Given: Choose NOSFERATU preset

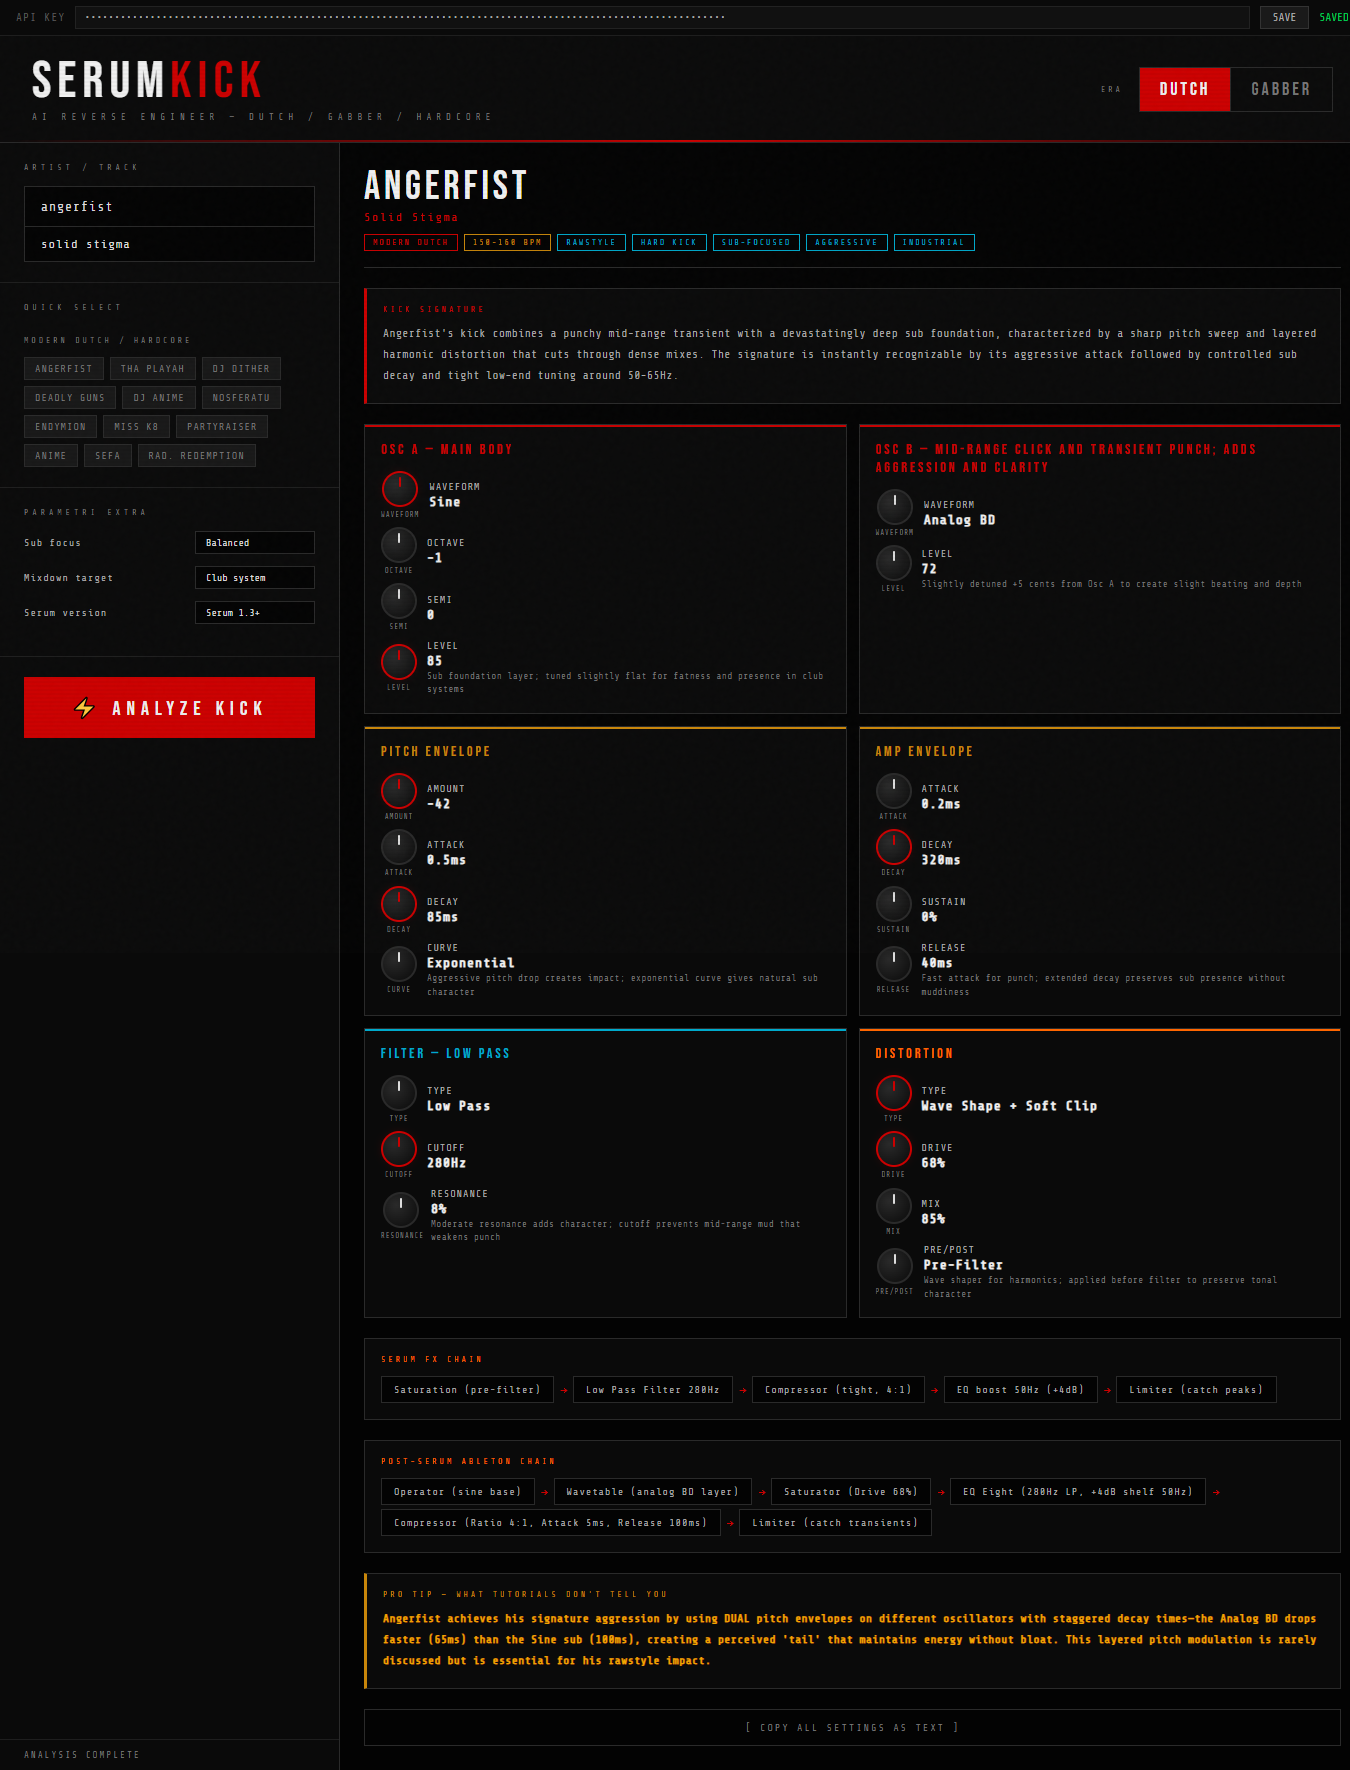Looking at the screenshot, I should coord(241,398).
